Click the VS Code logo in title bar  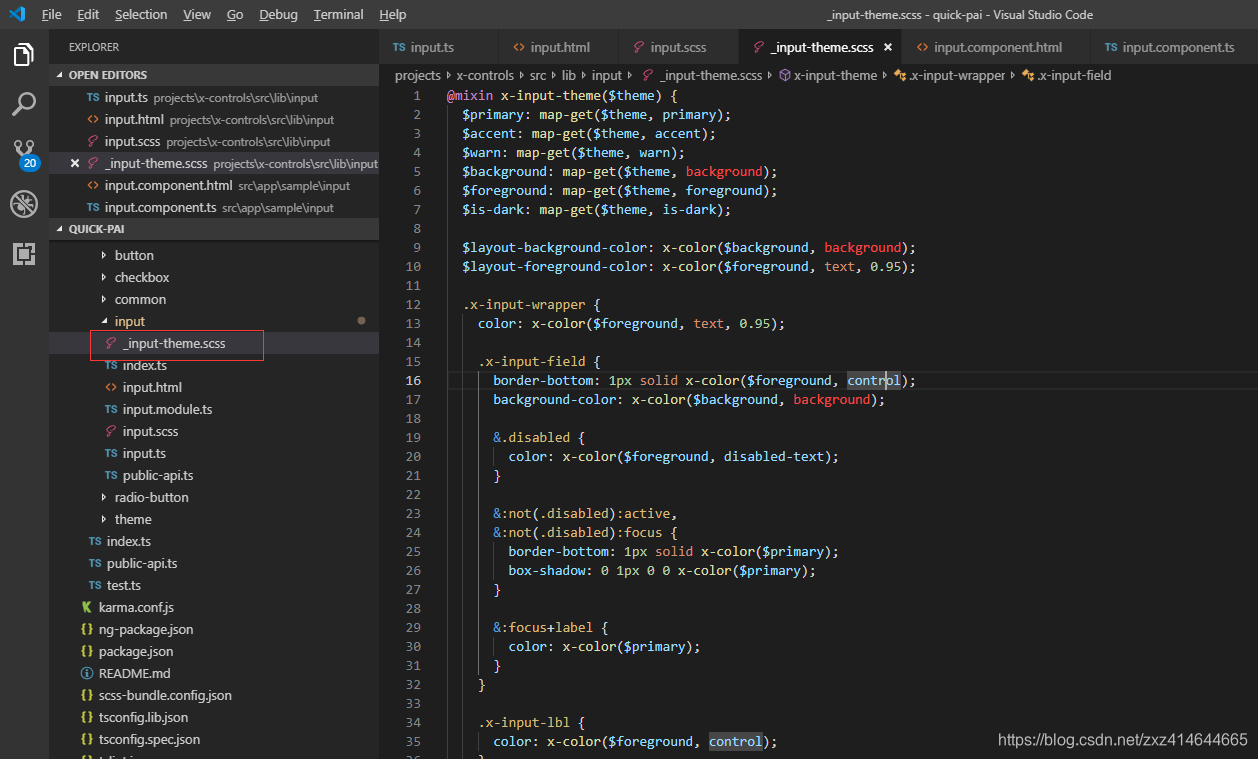[x=17, y=14]
